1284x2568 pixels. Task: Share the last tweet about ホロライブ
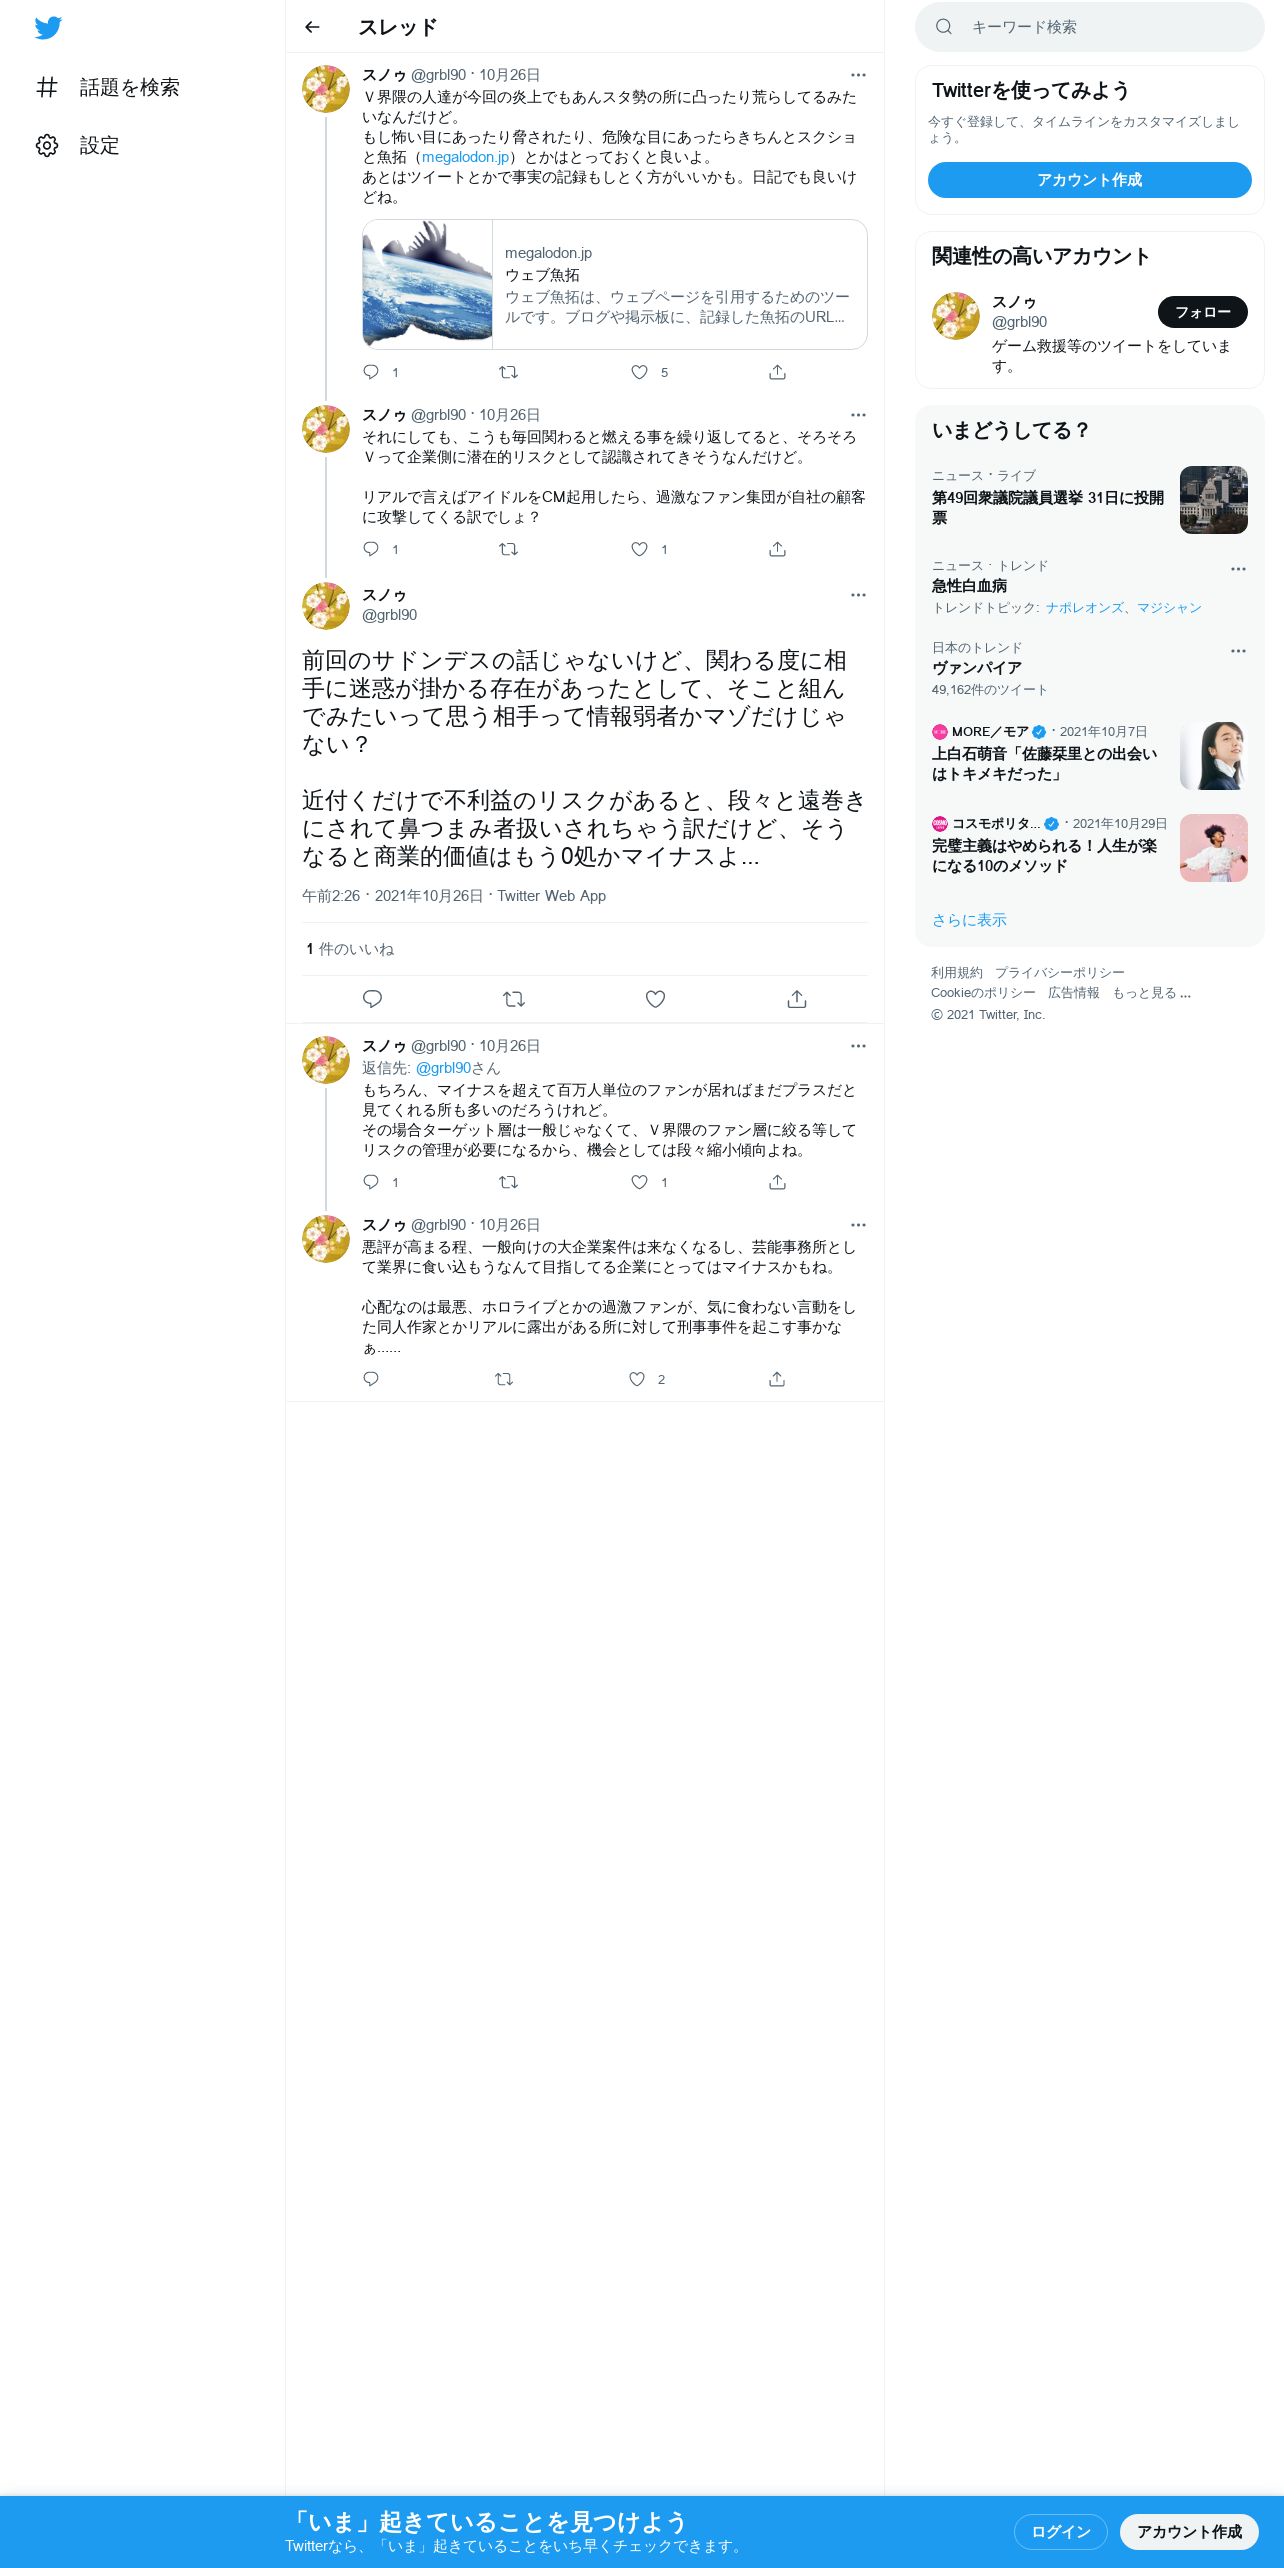point(777,1379)
